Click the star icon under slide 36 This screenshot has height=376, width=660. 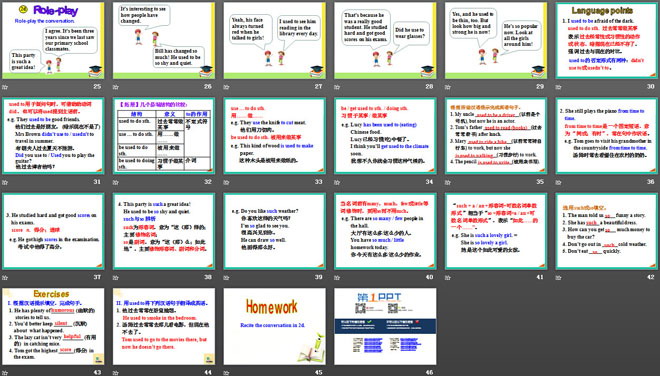(559, 182)
